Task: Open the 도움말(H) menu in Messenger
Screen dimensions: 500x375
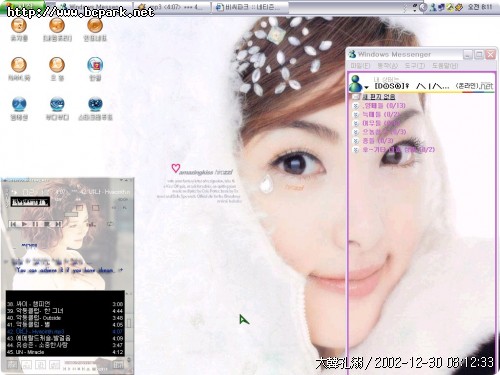Action: (x=445, y=66)
